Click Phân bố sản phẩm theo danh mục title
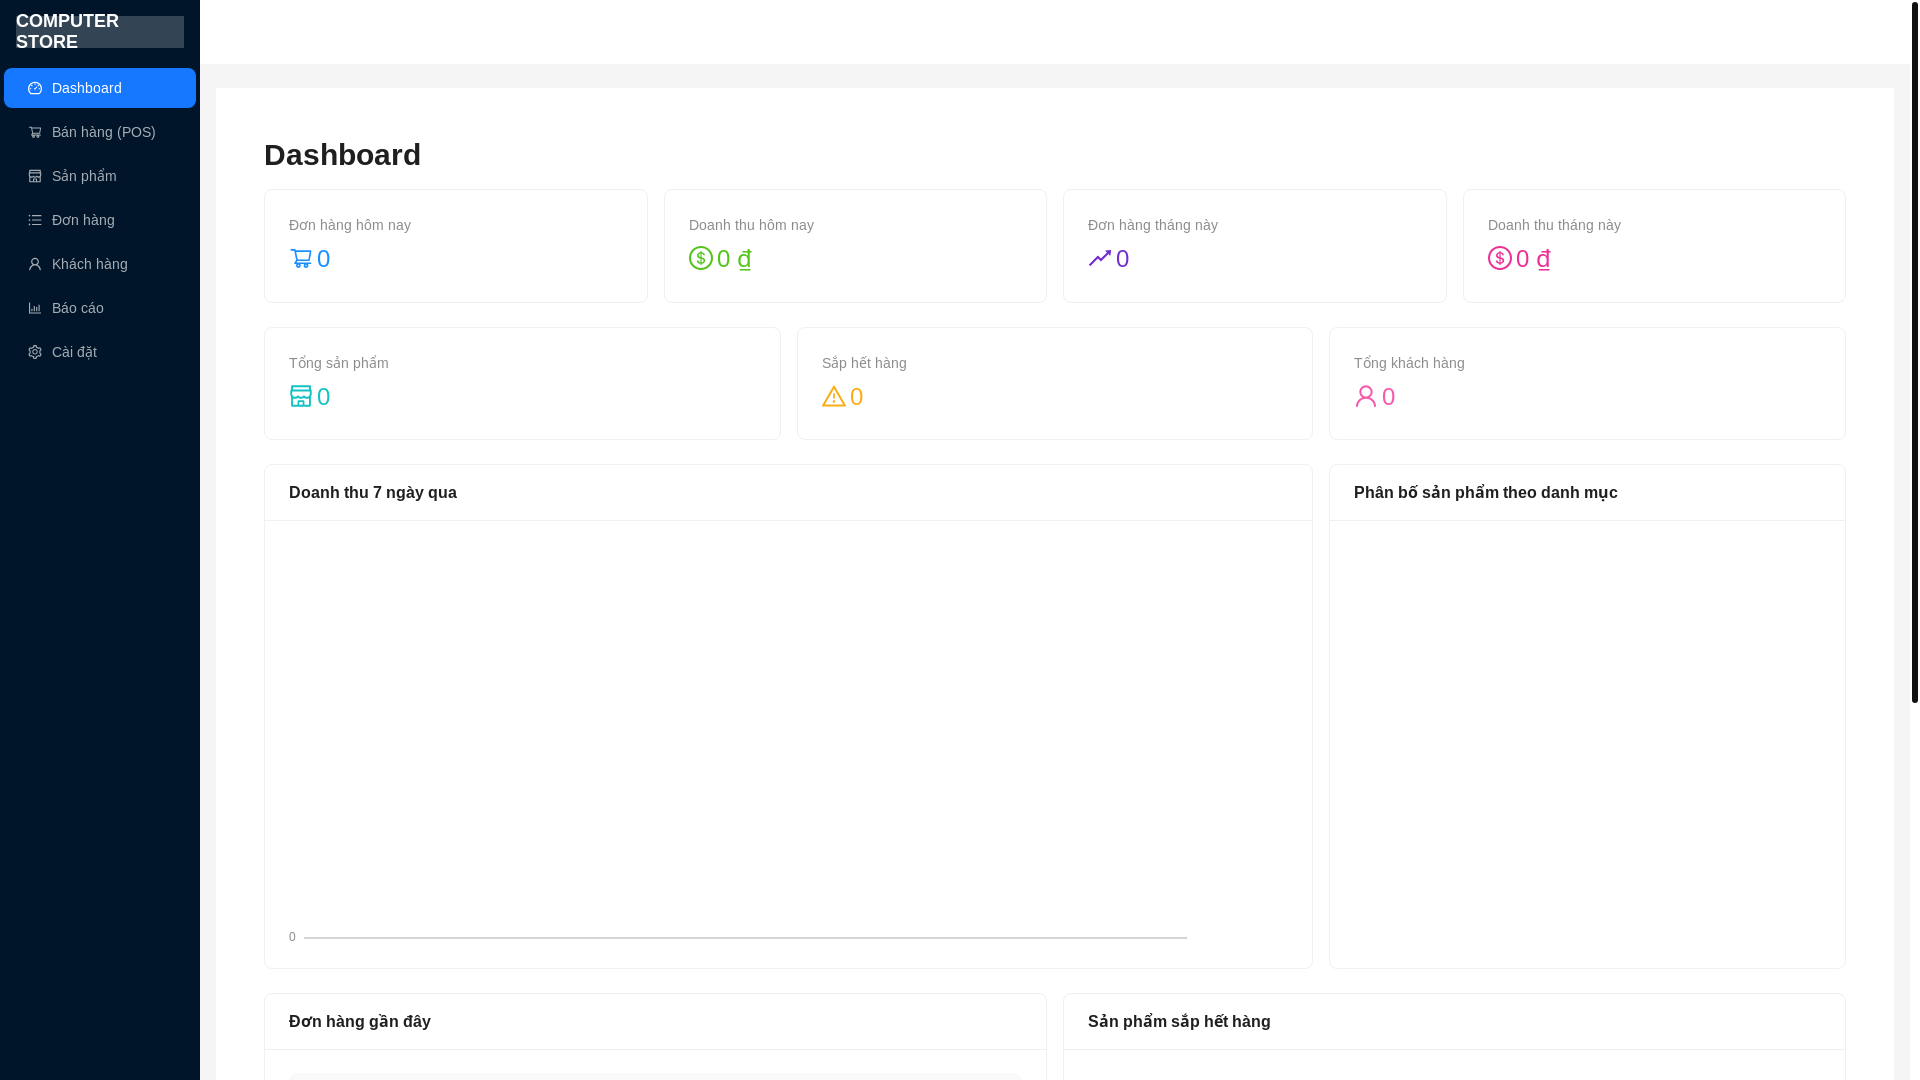This screenshot has width=1920, height=1080. [x=1486, y=492]
